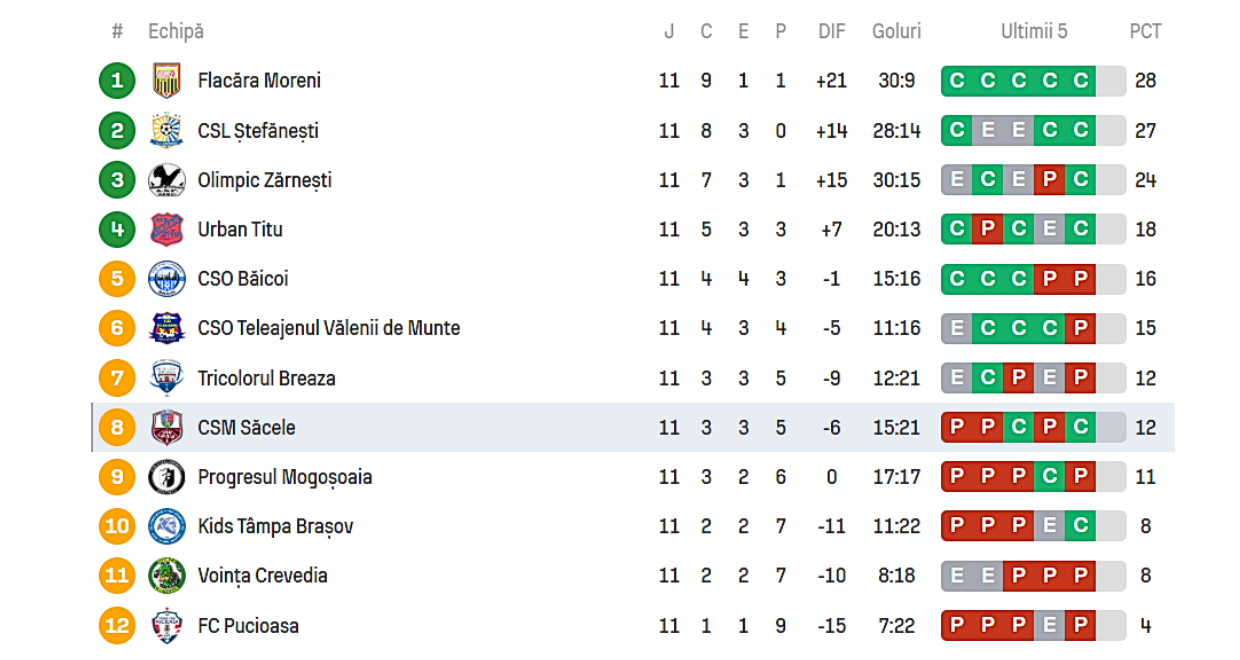Open the CSM Săcele team link
1240x660 pixels.
point(246,428)
